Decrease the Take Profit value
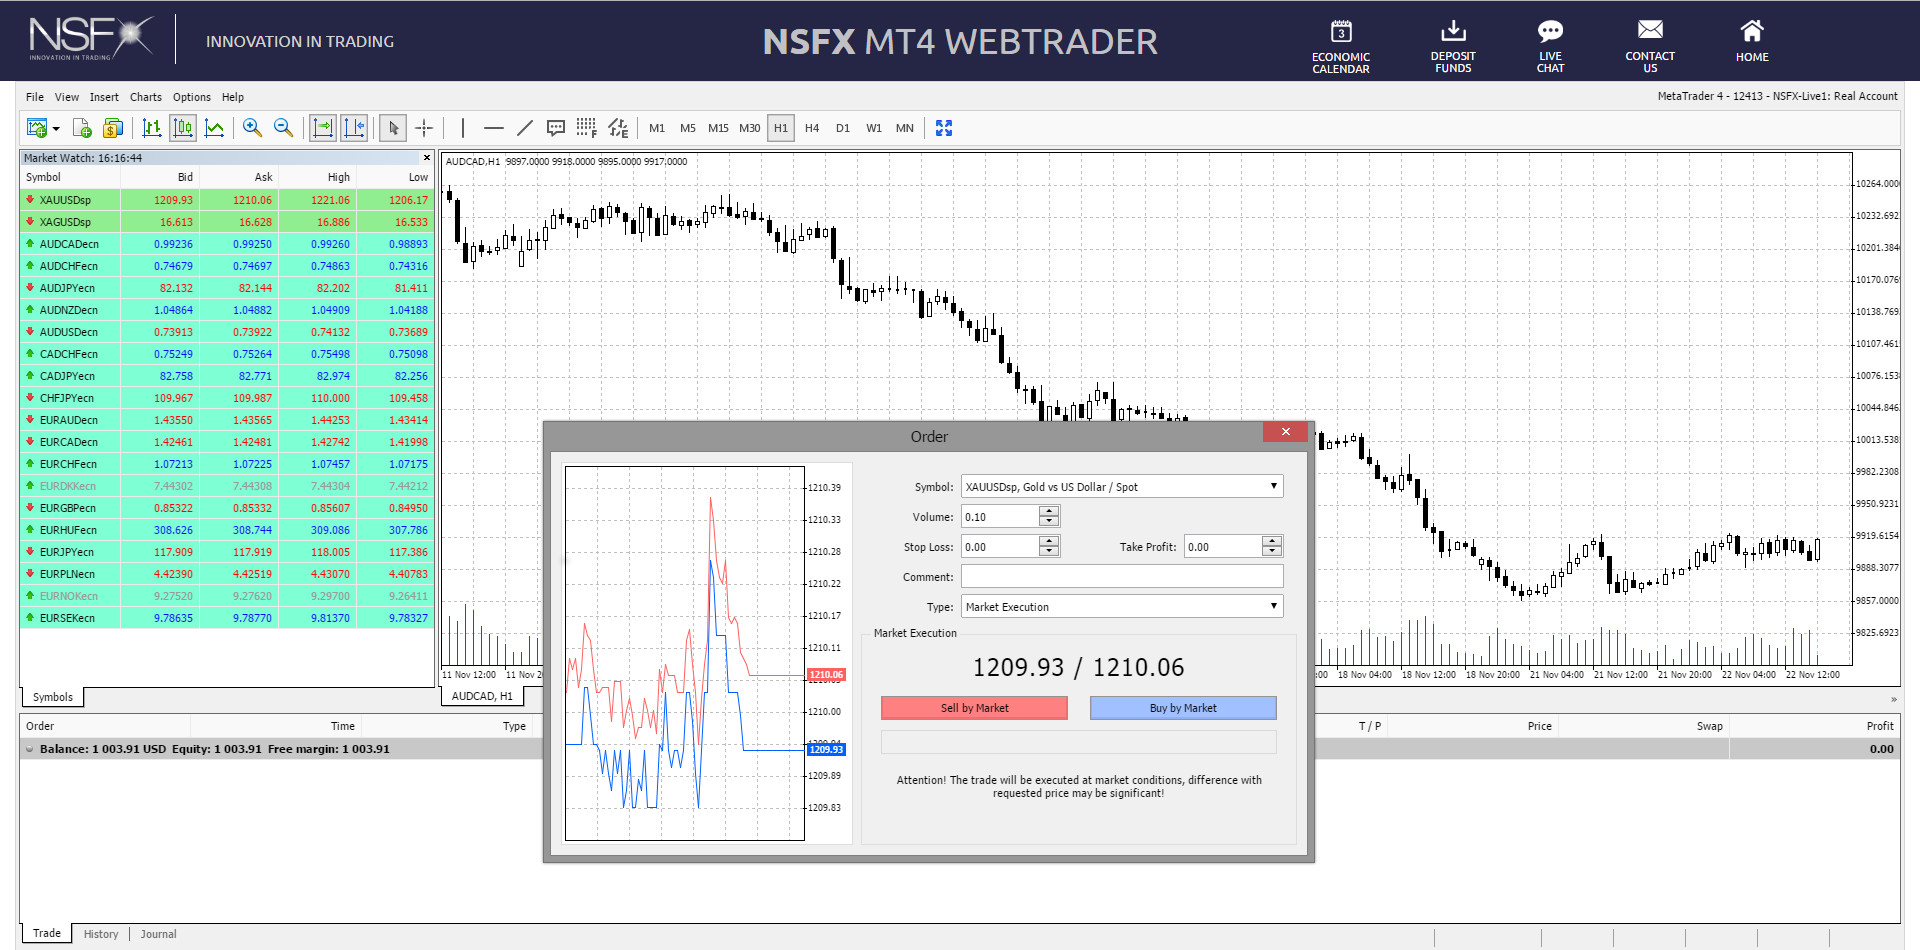This screenshot has width=1920, height=950. (1272, 551)
